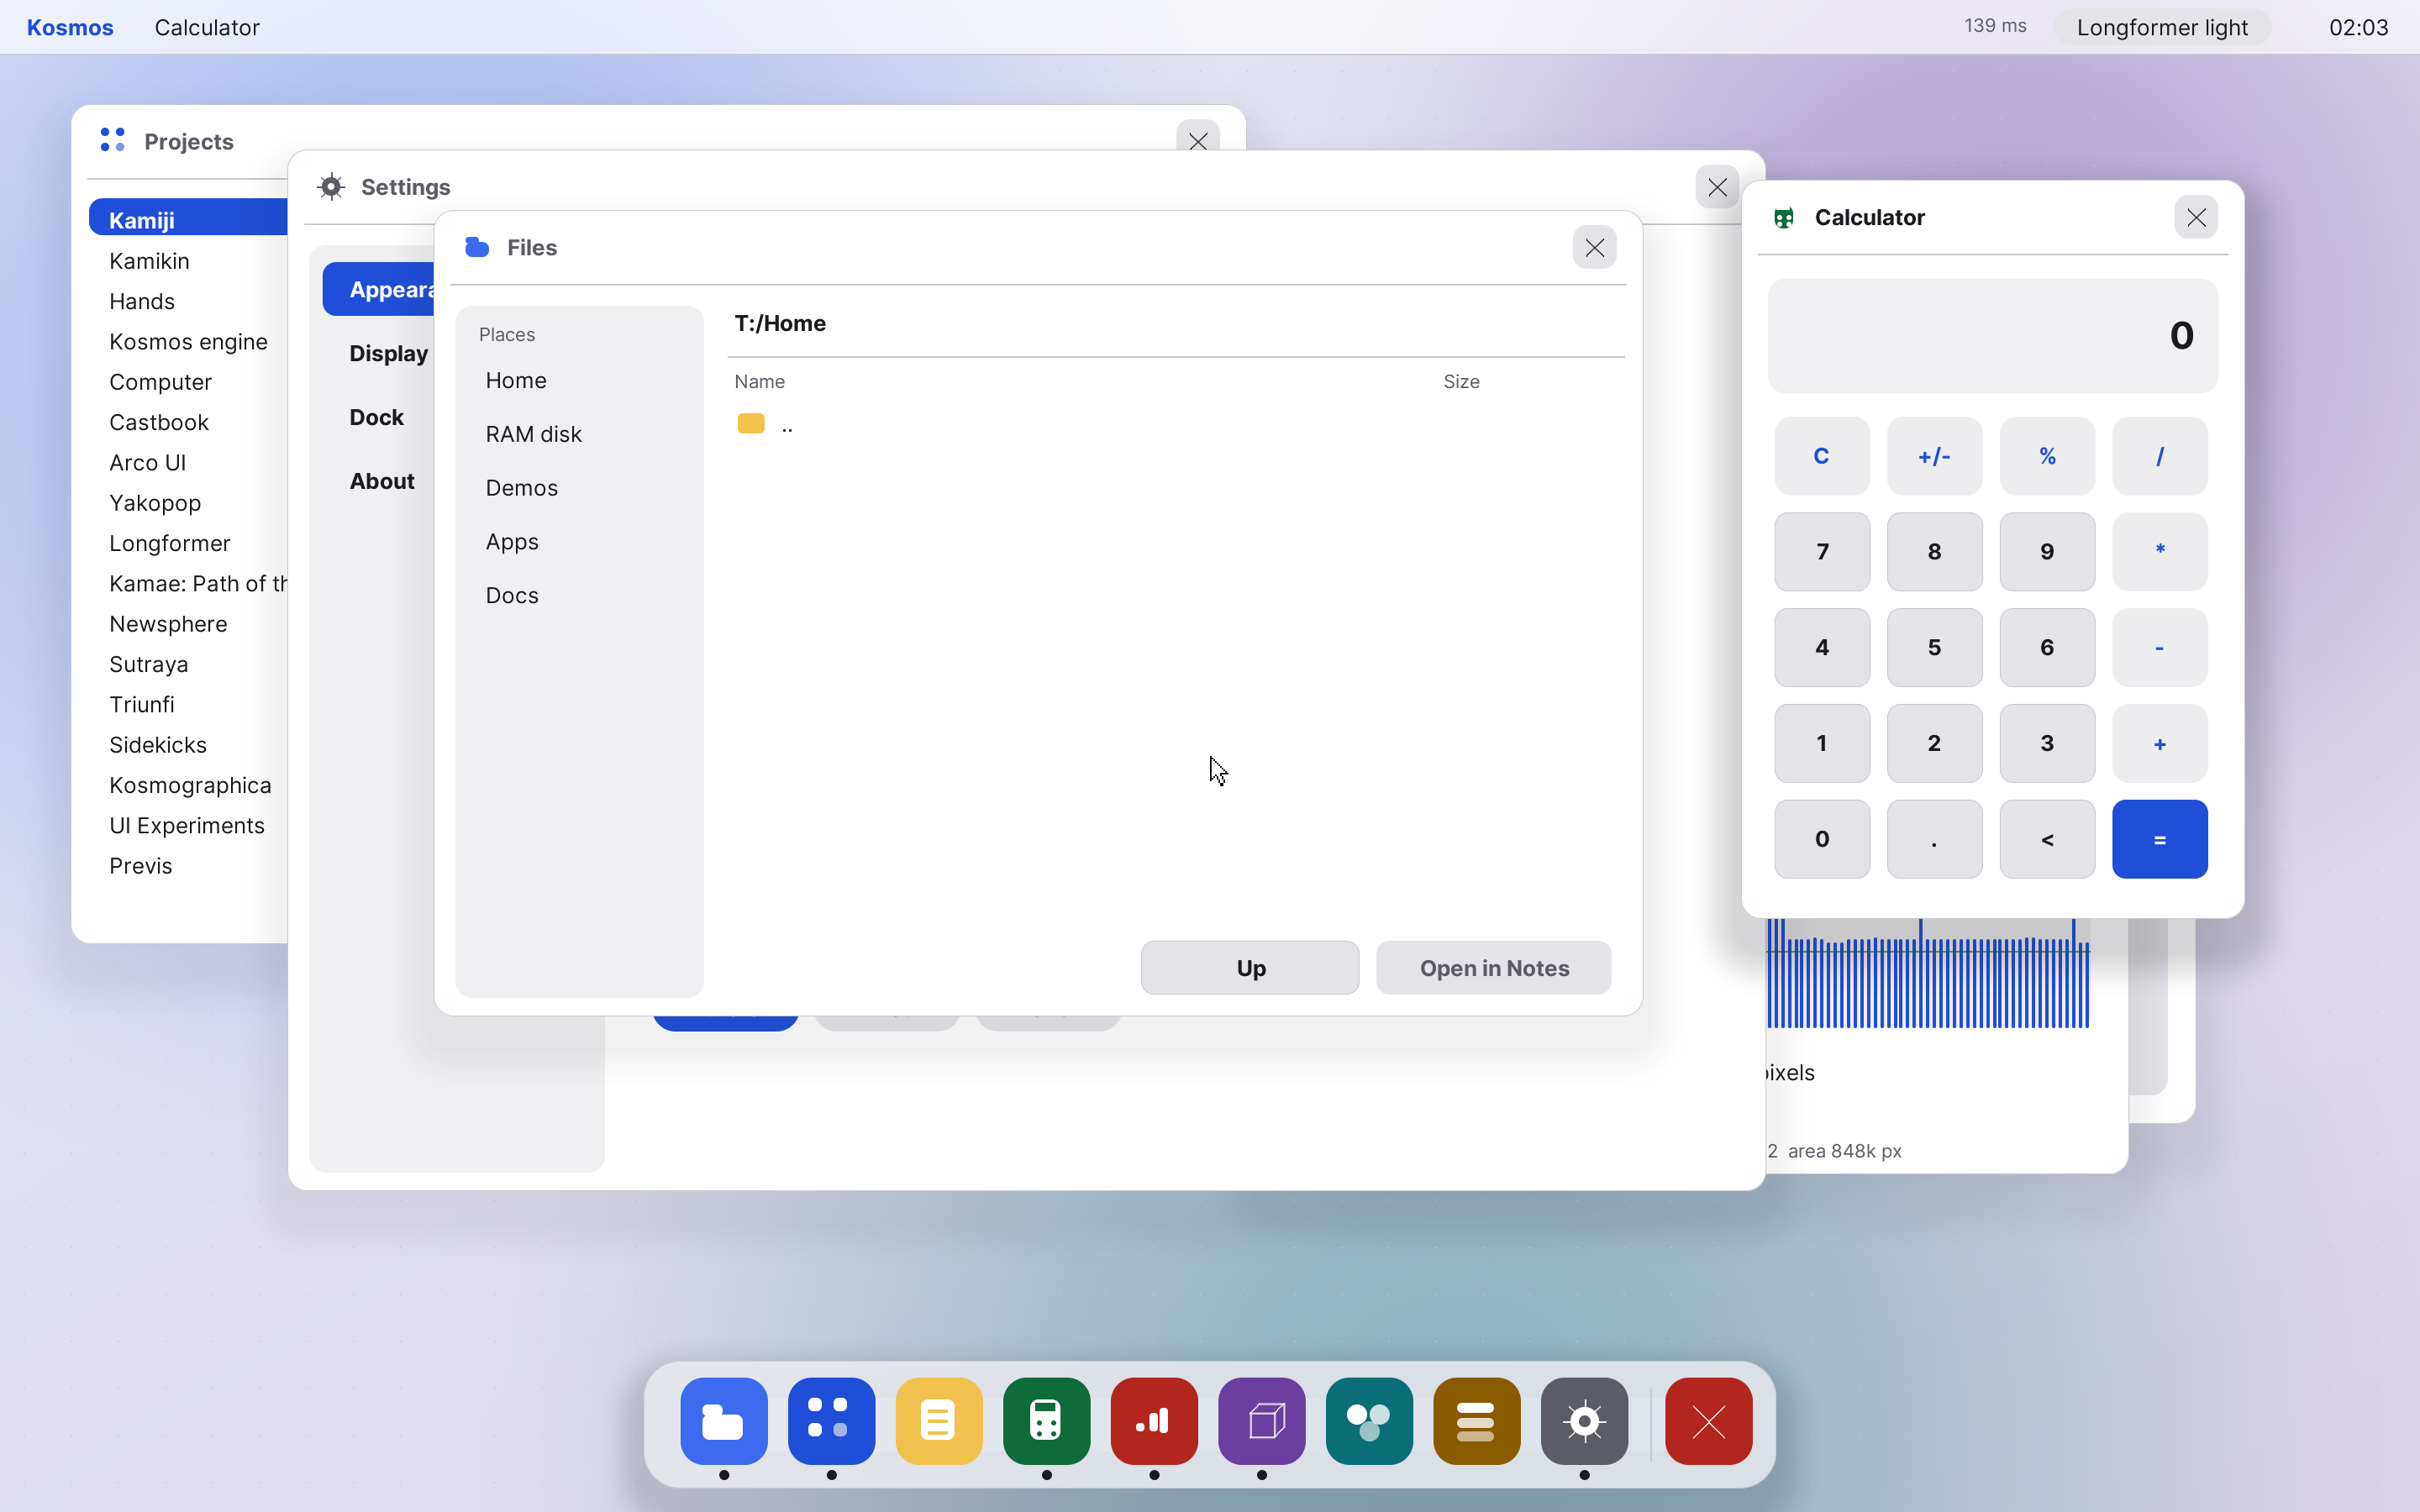2420x1512 pixels.
Task: Click the Projects window dots icon
Action: pos(112,140)
